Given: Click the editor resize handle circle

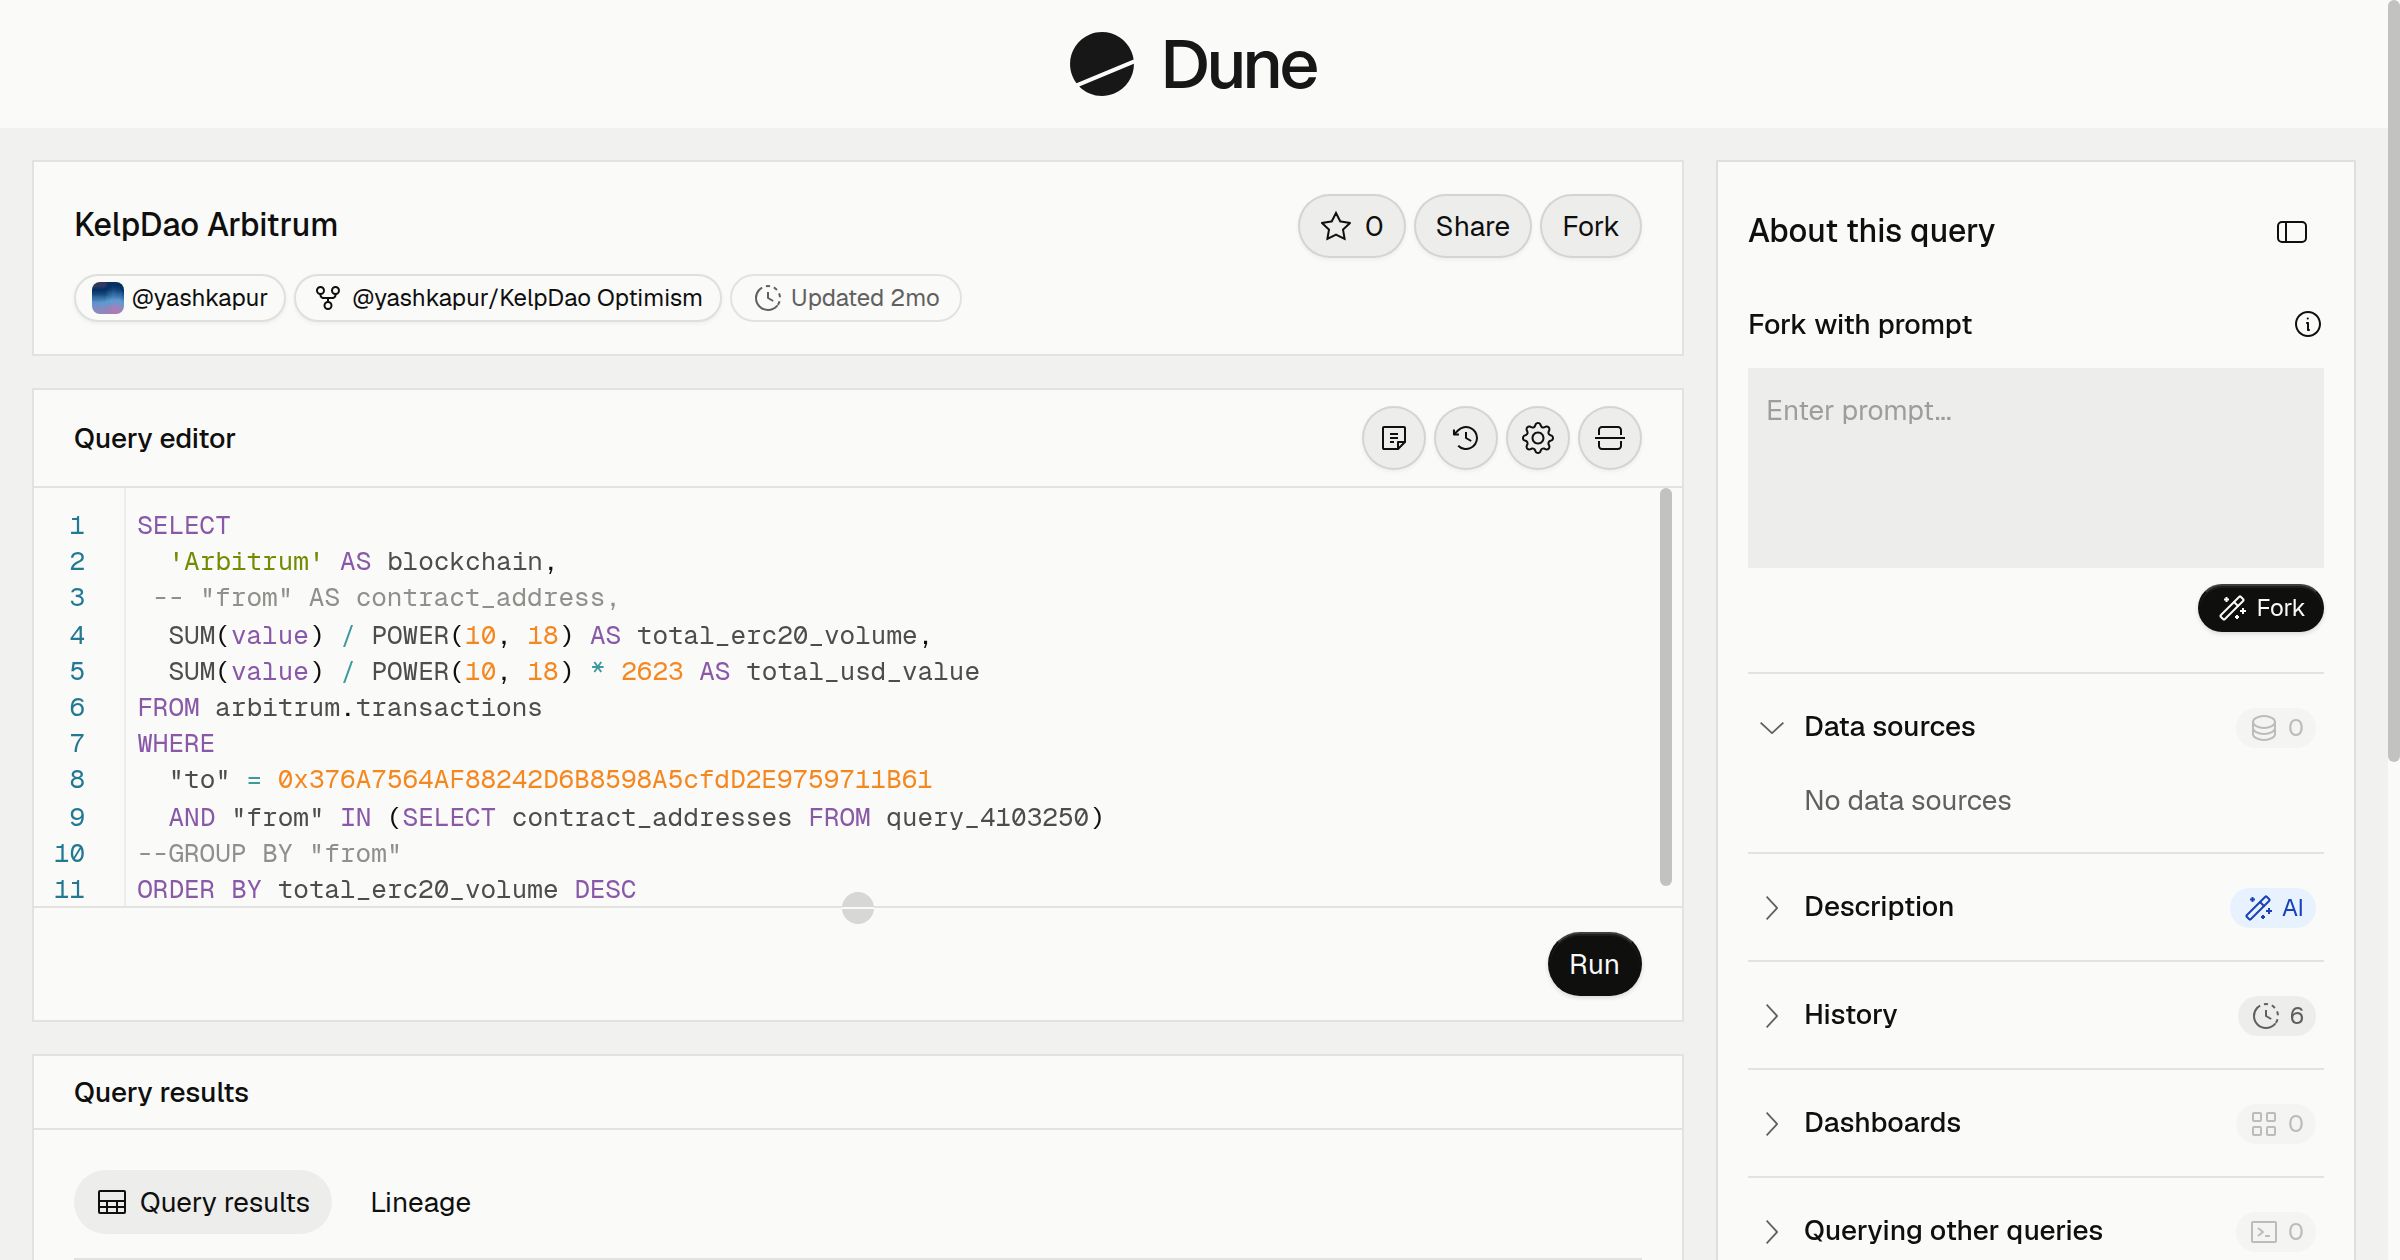Looking at the screenshot, I should click(x=858, y=908).
